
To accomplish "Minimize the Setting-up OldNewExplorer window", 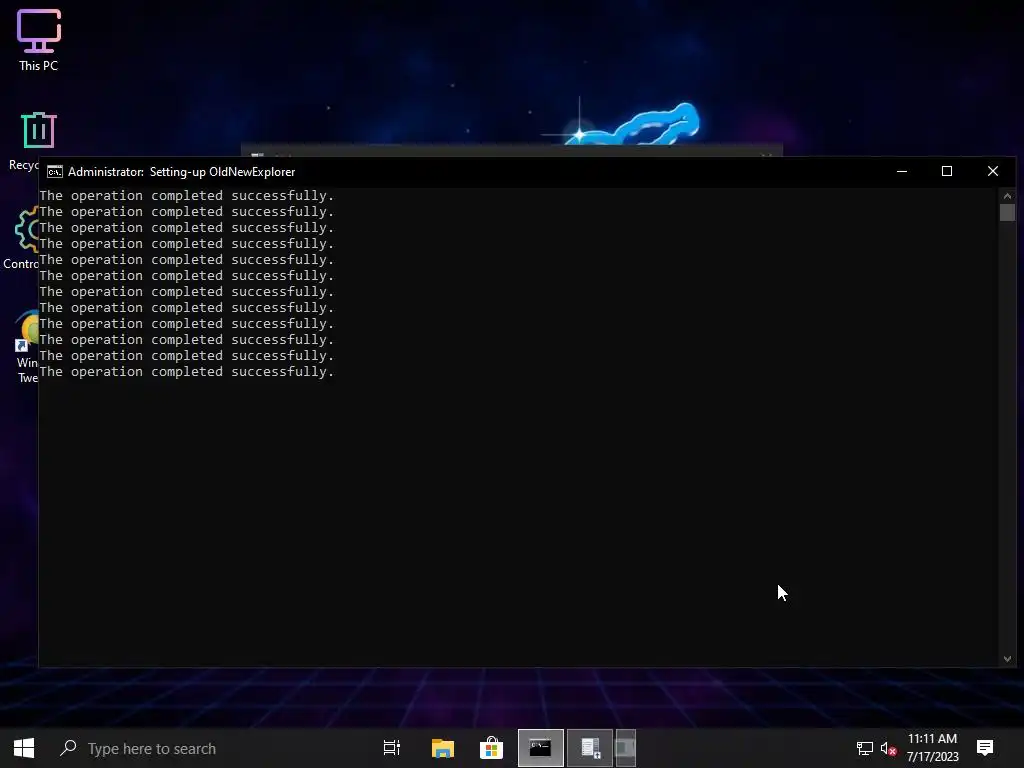I will tap(902, 172).
